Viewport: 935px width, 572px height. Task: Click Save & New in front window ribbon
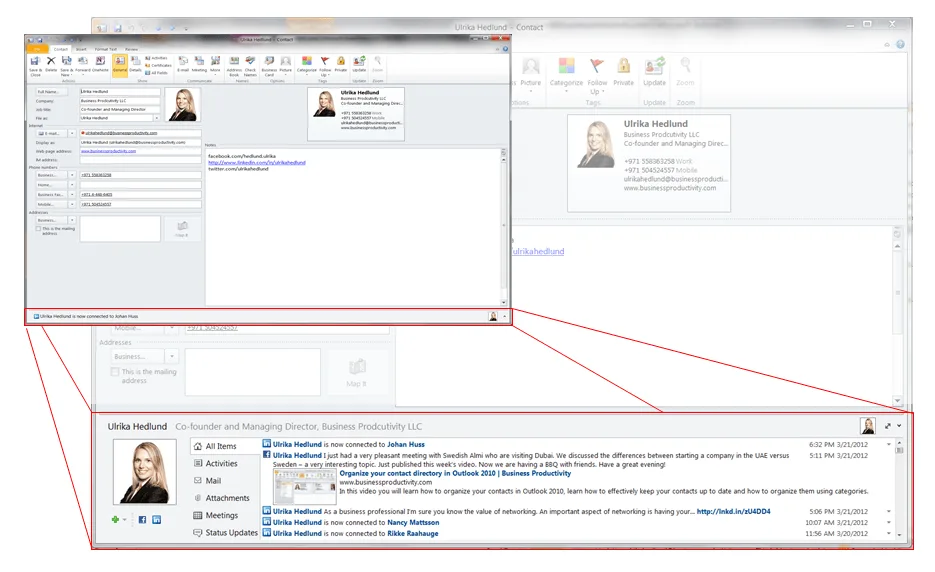coord(66,66)
